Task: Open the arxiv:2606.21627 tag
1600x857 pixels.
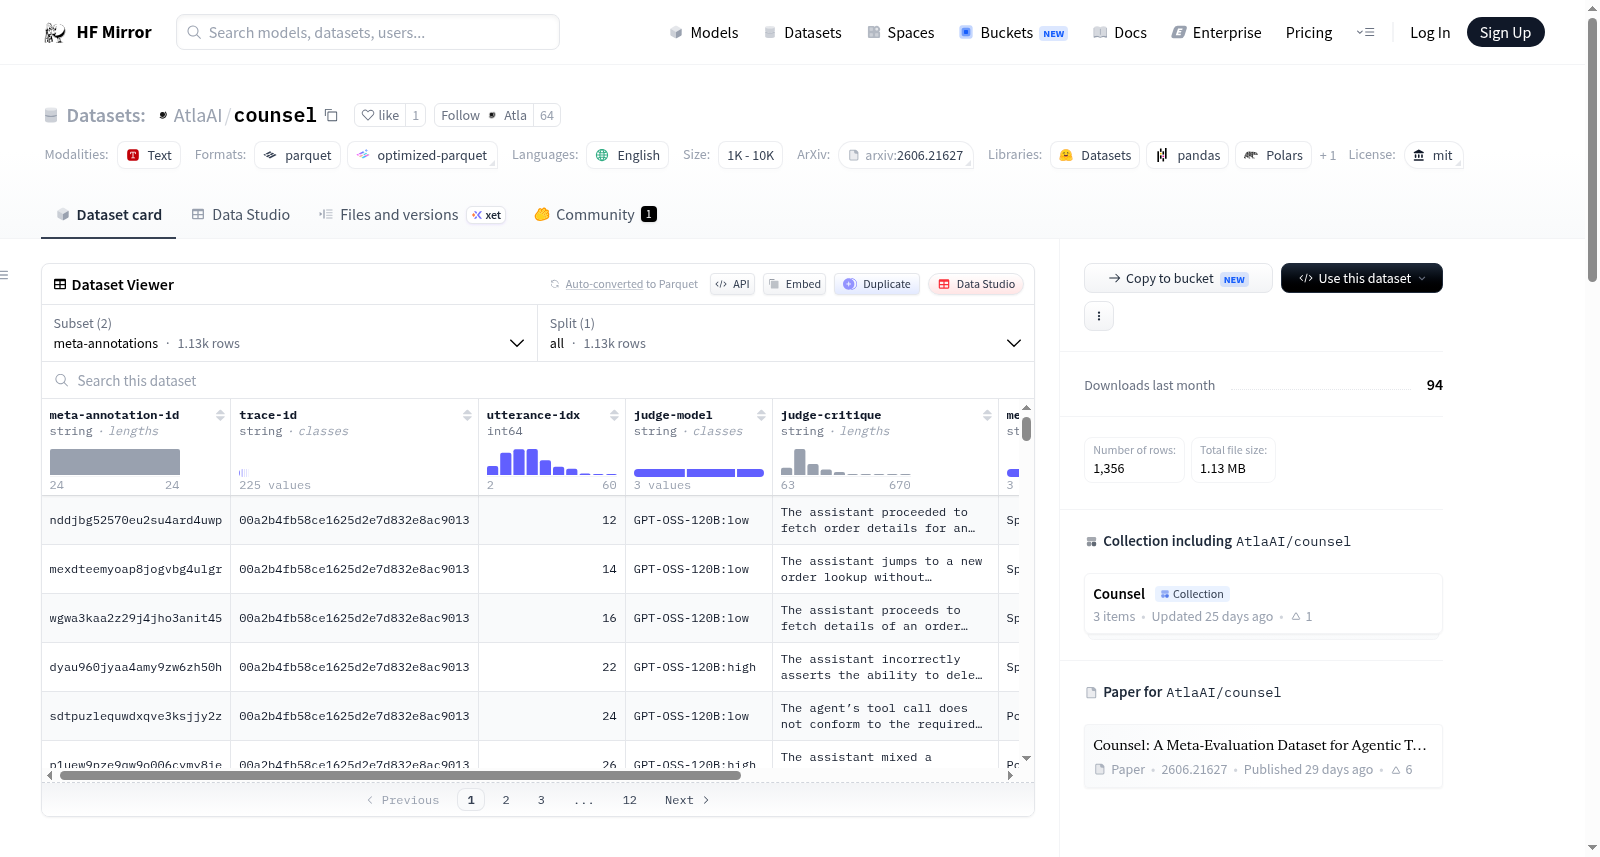Action: [906, 155]
